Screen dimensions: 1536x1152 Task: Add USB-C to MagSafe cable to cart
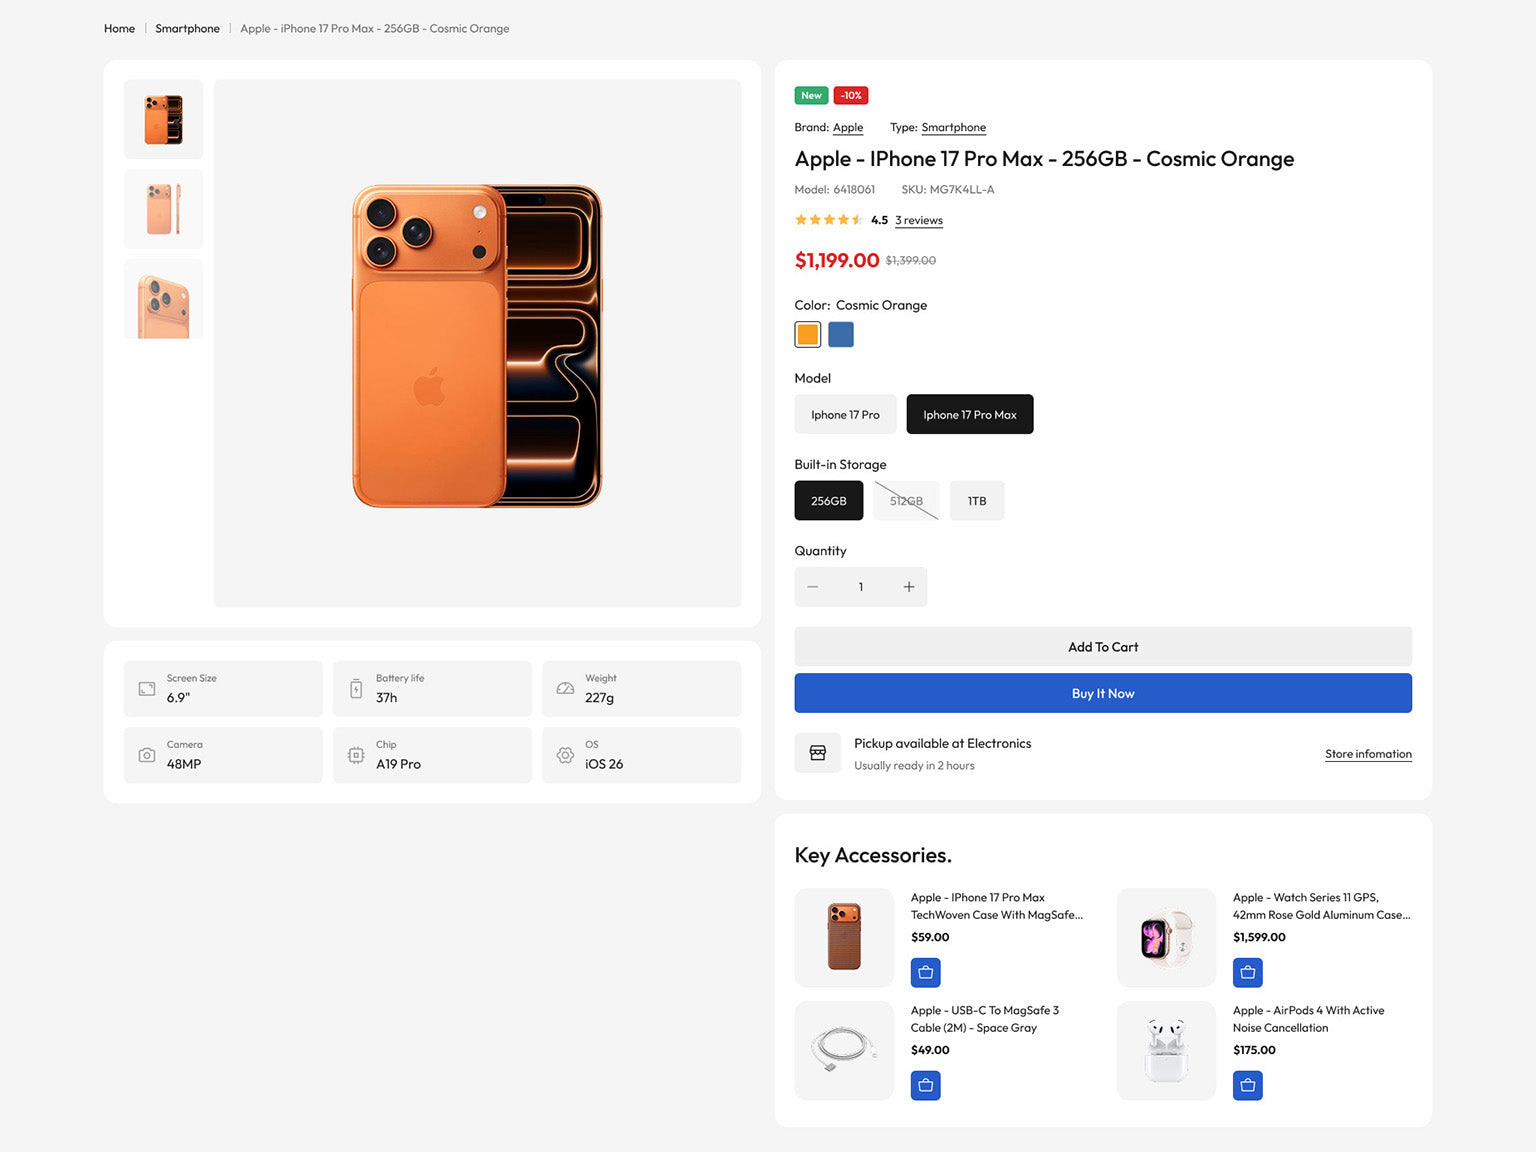[925, 1085]
